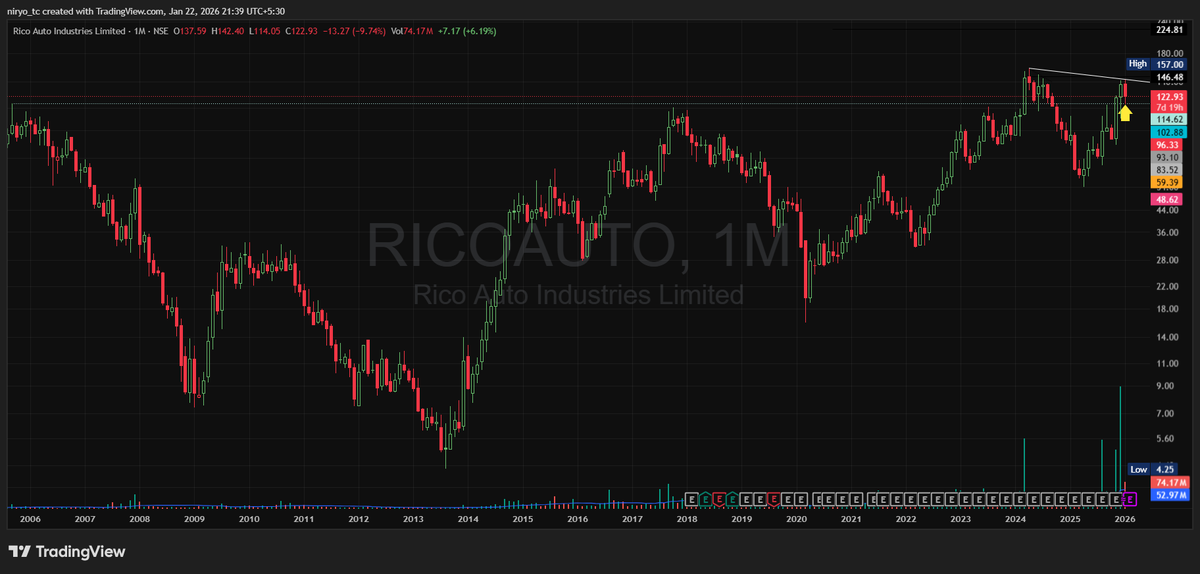The width and height of the screenshot is (1200, 574).
Task: Click the 224.81 price label on the price axis
Action: (1170, 31)
